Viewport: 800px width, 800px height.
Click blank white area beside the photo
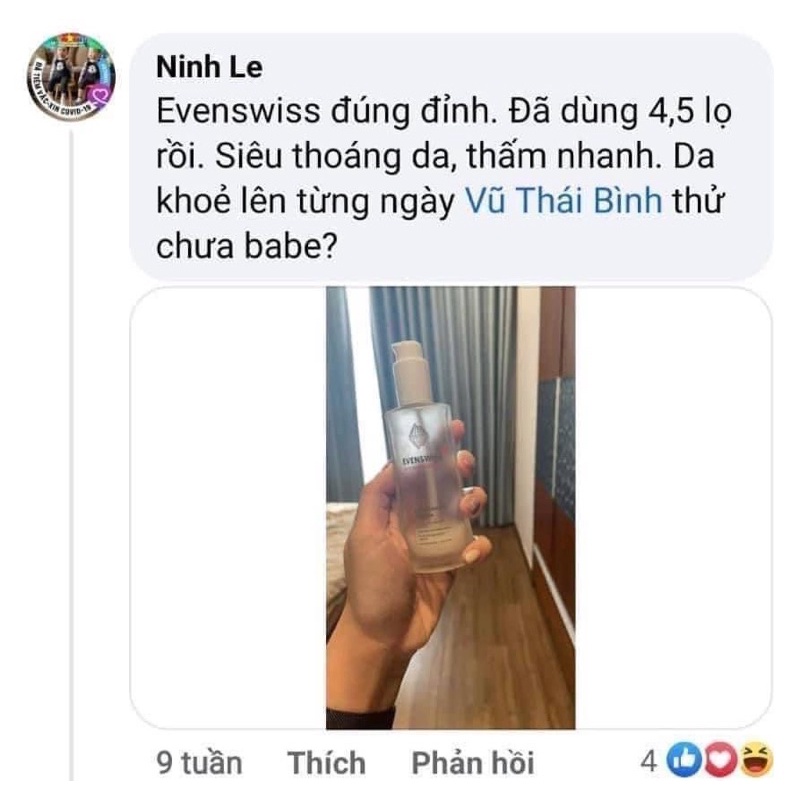228,508
